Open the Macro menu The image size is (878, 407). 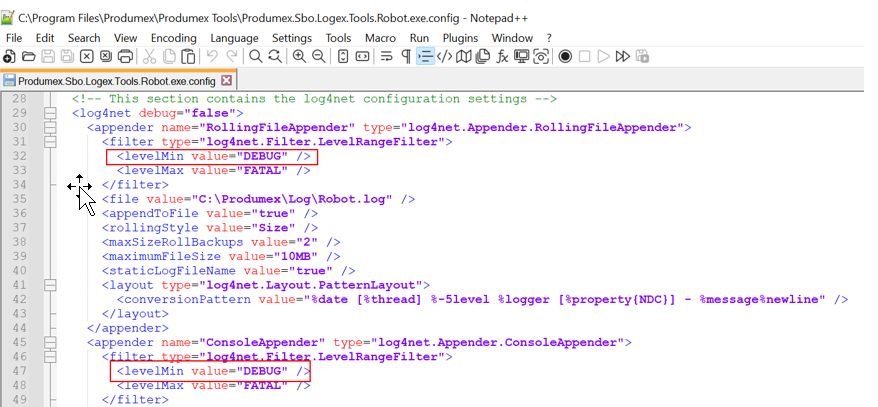pyautogui.click(x=380, y=38)
